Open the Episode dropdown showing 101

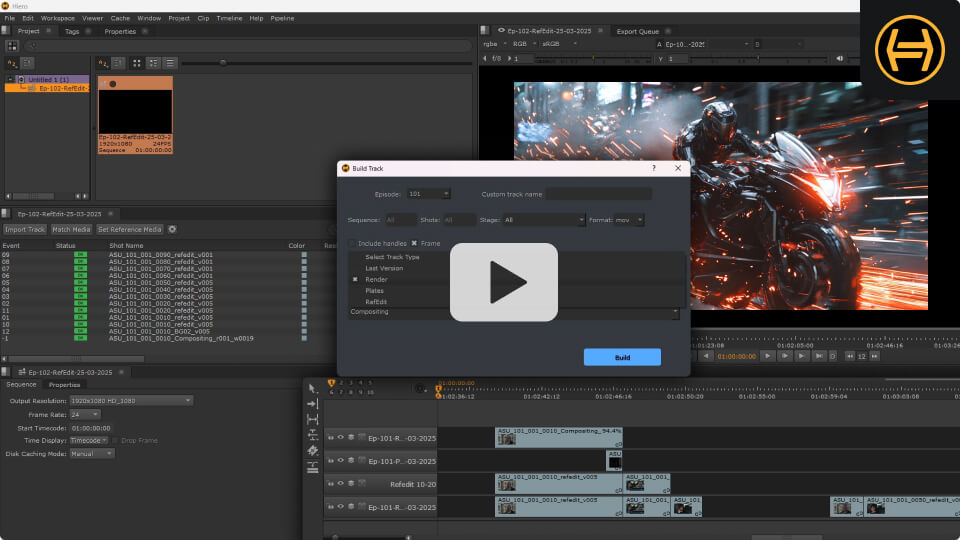click(429, 194)
